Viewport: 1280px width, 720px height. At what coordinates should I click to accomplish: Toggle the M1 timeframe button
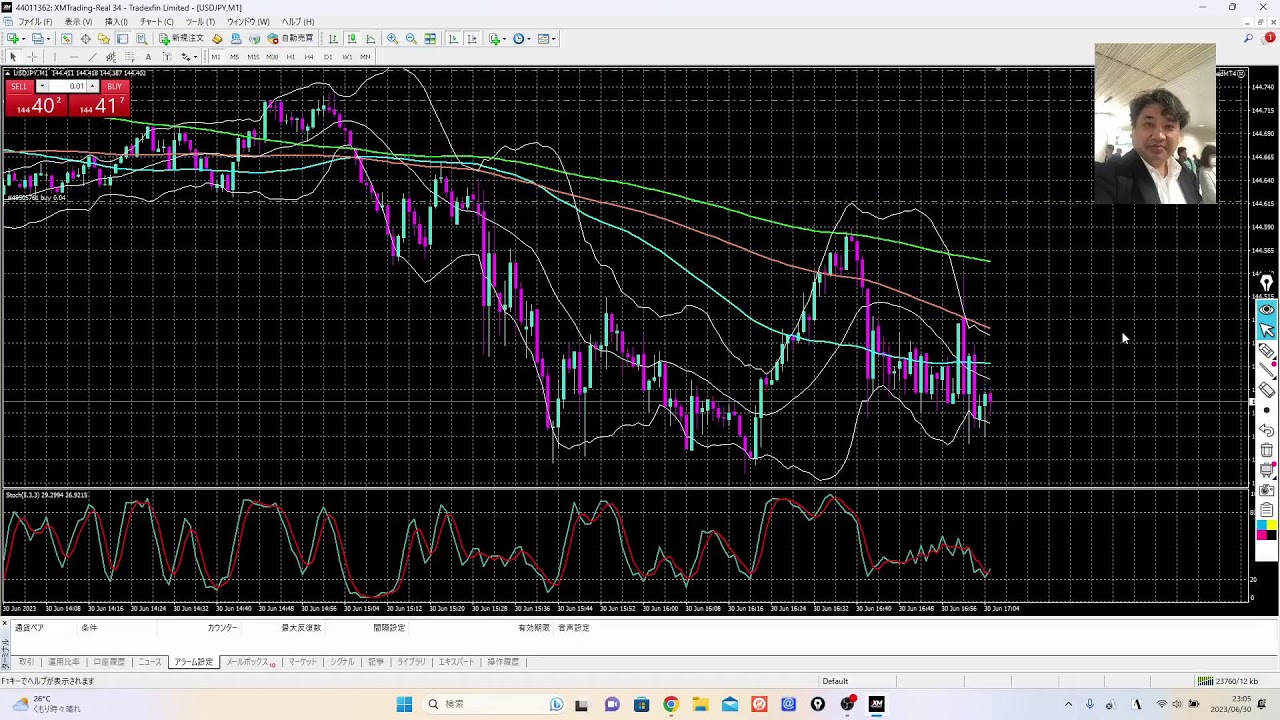click(215, 57)
